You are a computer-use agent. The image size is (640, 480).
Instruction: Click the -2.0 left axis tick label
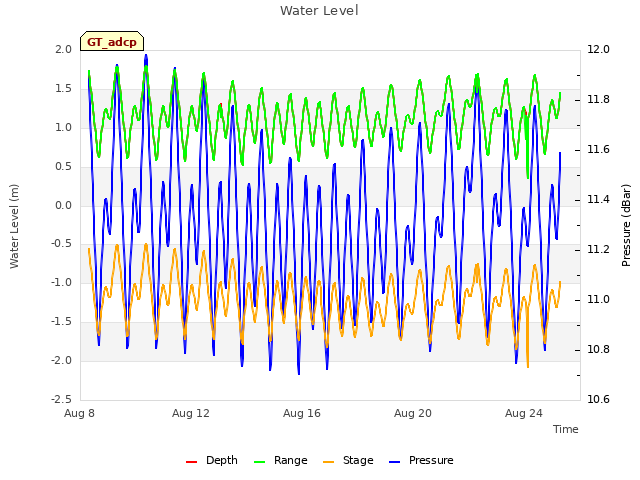click(61, 360)
